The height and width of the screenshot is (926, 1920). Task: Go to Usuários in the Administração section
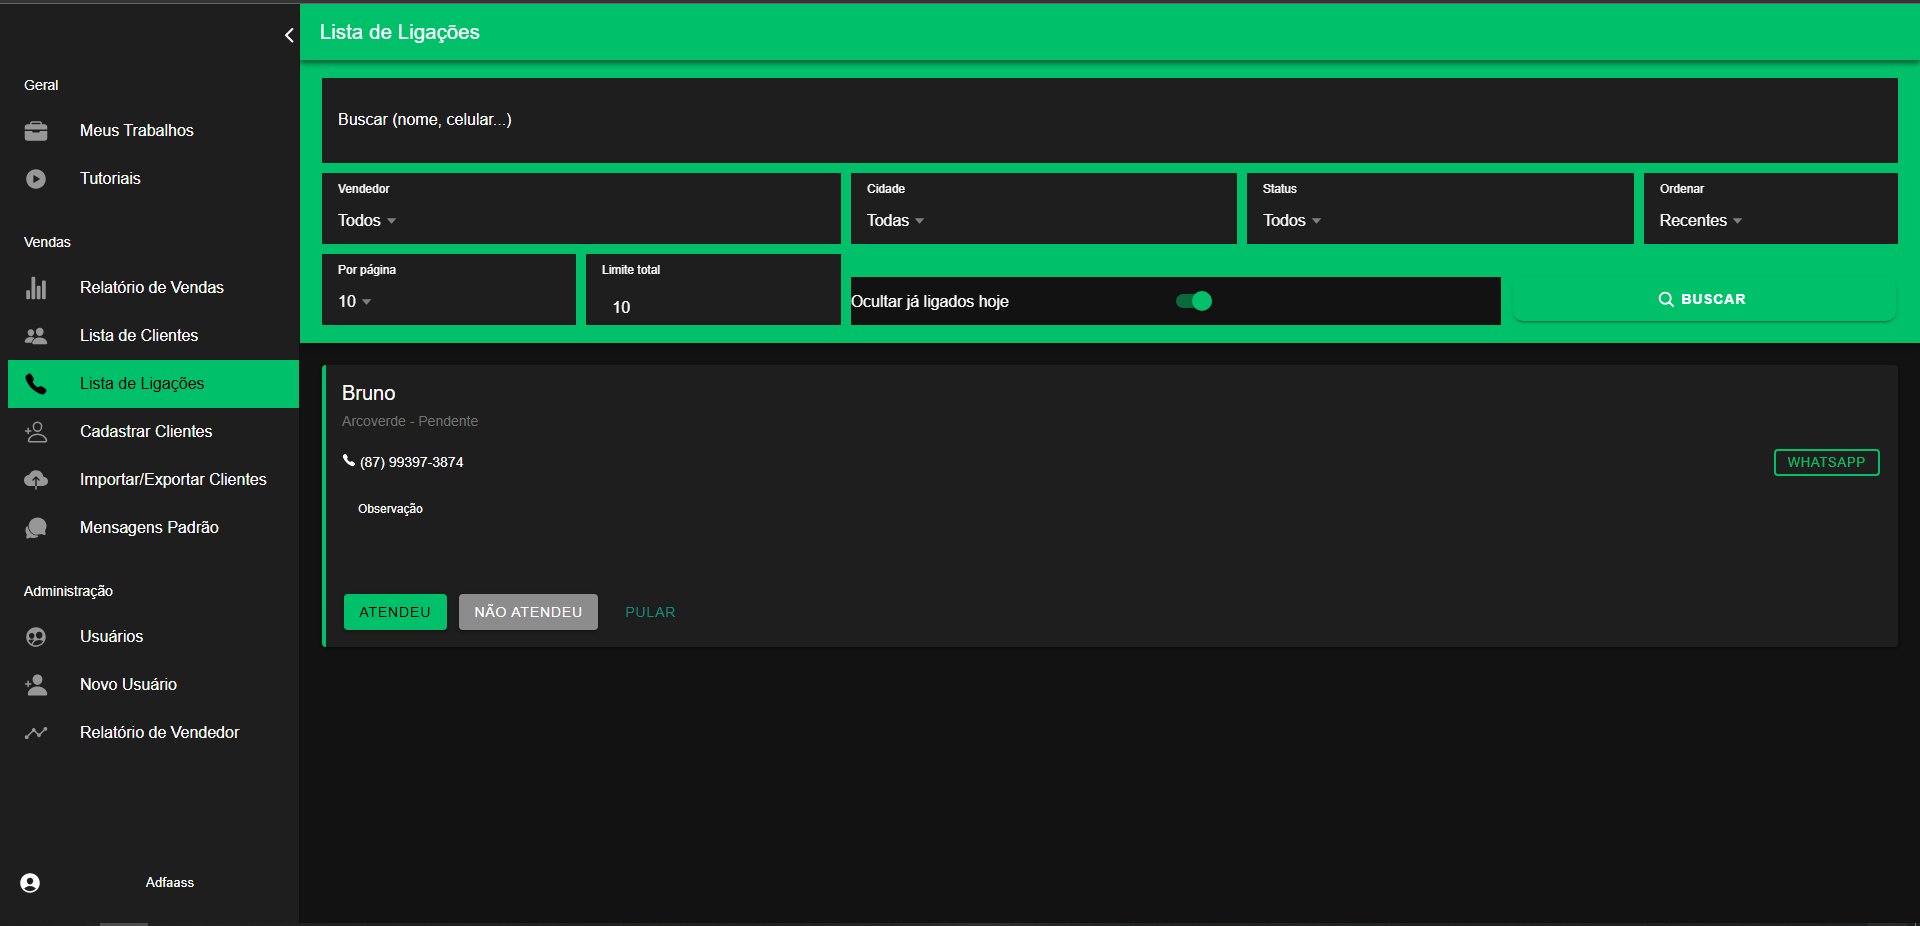pyautogui.click(x=111, y=637)
